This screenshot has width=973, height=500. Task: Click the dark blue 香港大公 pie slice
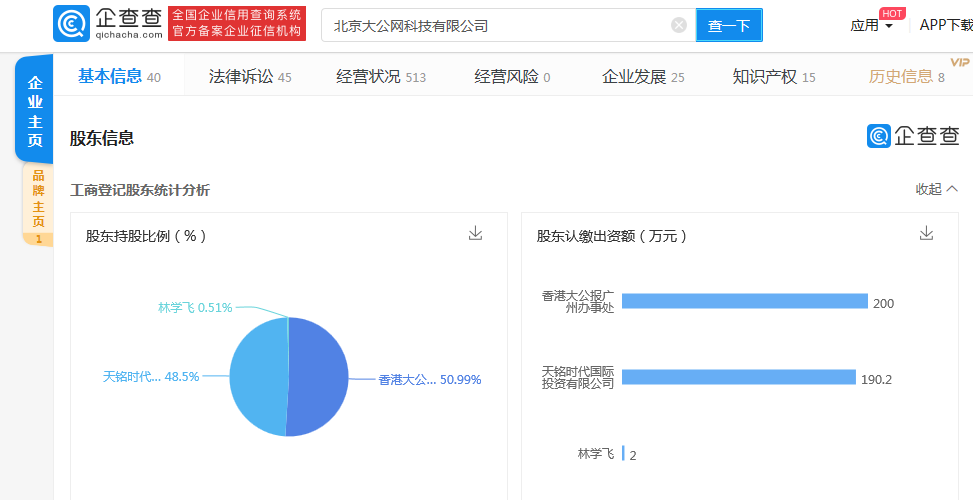pyautogui.click(x=319, y=378)
